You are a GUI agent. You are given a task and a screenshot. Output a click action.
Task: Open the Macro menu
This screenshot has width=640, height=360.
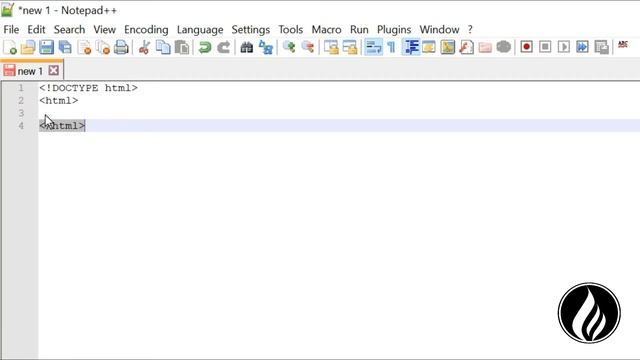[x=327, y=30]
